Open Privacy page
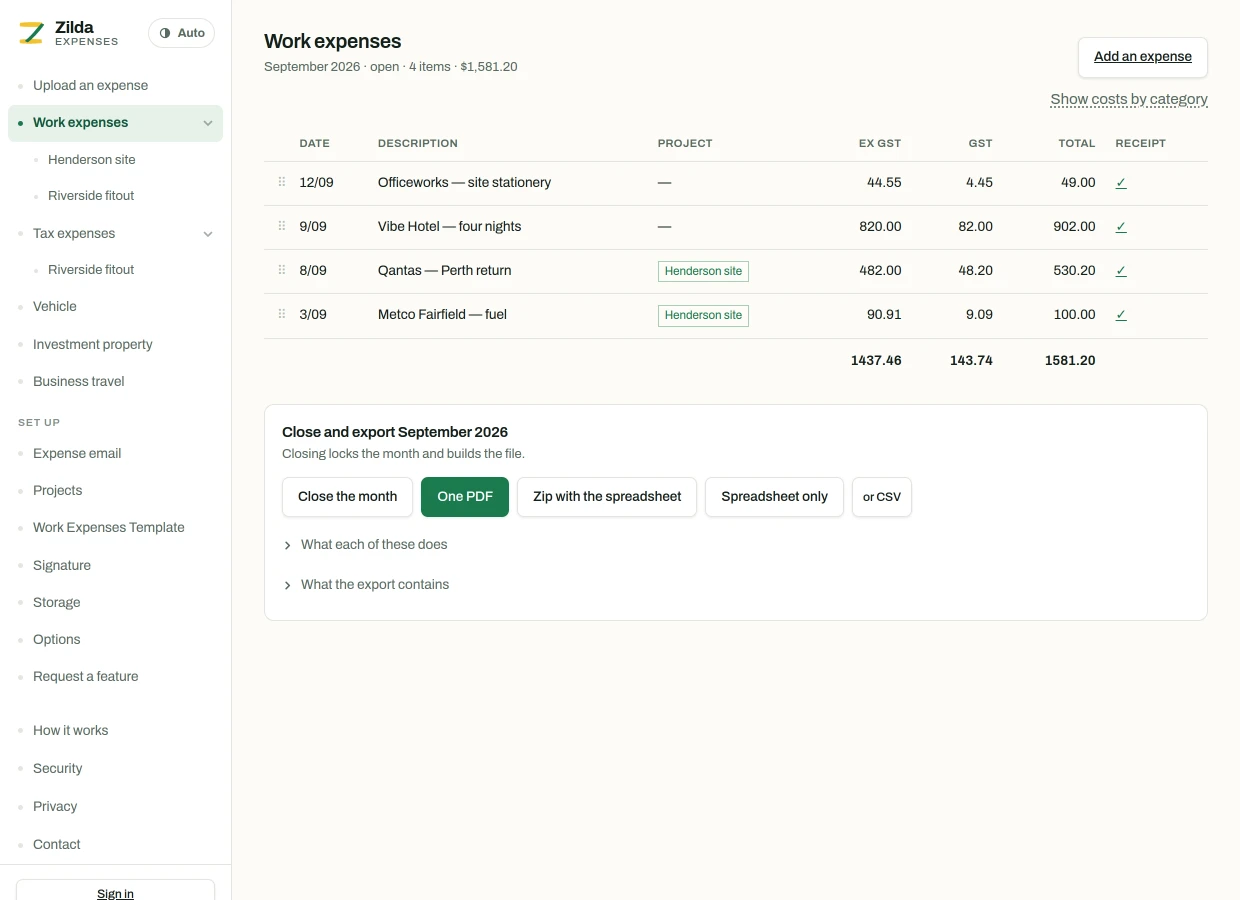This screenshot has height=900, width=1240. 55,806
